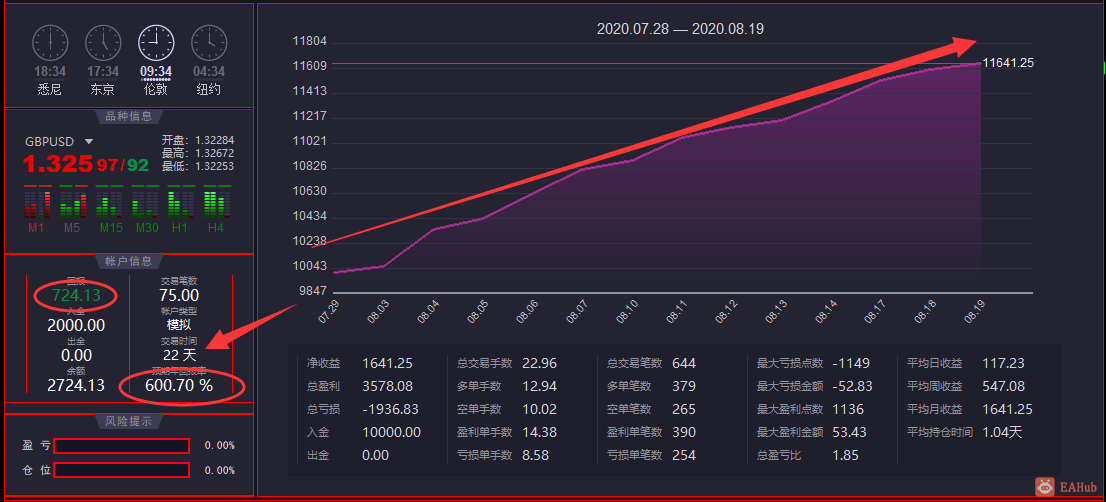Click the 11641.25 end value label

1008,63
